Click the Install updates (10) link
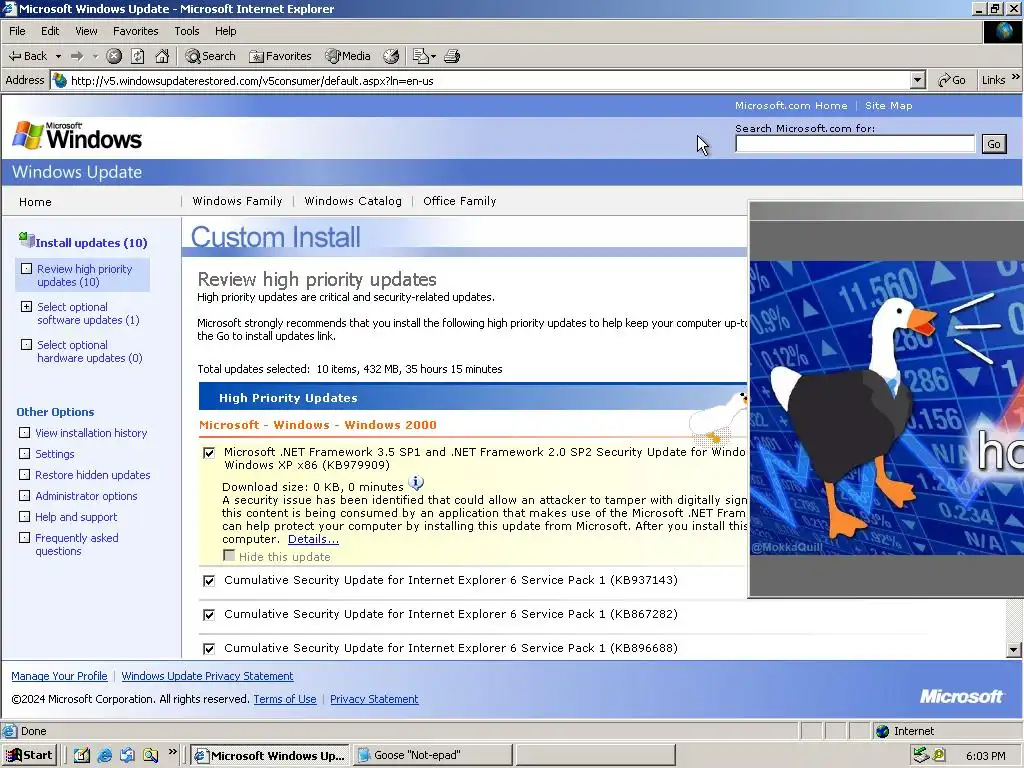 tap(91, 242)
